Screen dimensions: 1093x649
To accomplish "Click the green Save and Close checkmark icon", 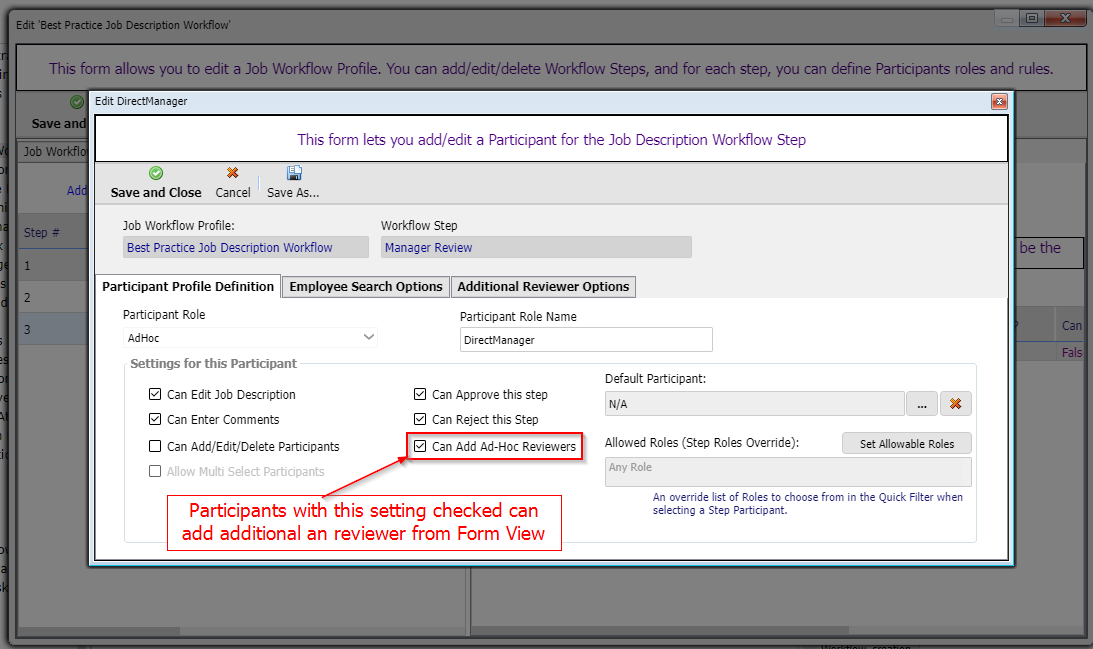I will coord(156,174).
